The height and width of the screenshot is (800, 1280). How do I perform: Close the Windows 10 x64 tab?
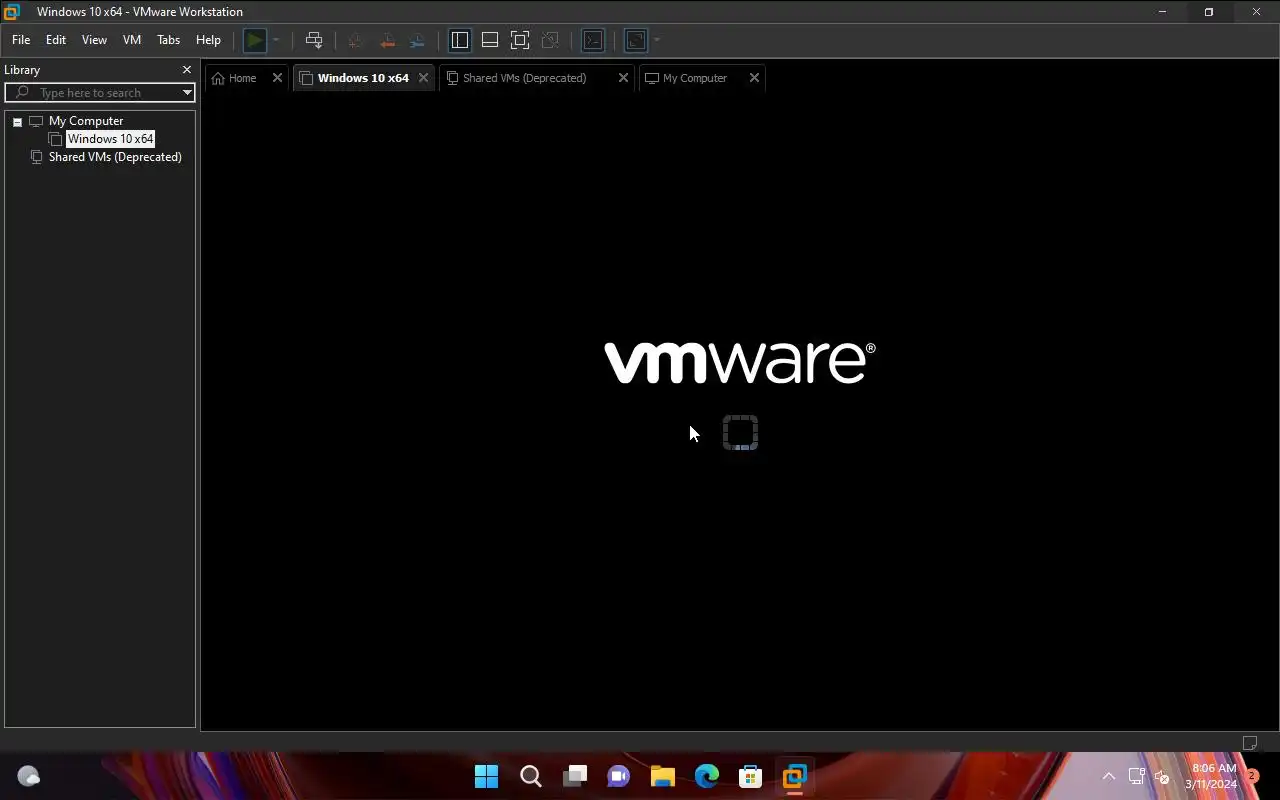(423, 78)
